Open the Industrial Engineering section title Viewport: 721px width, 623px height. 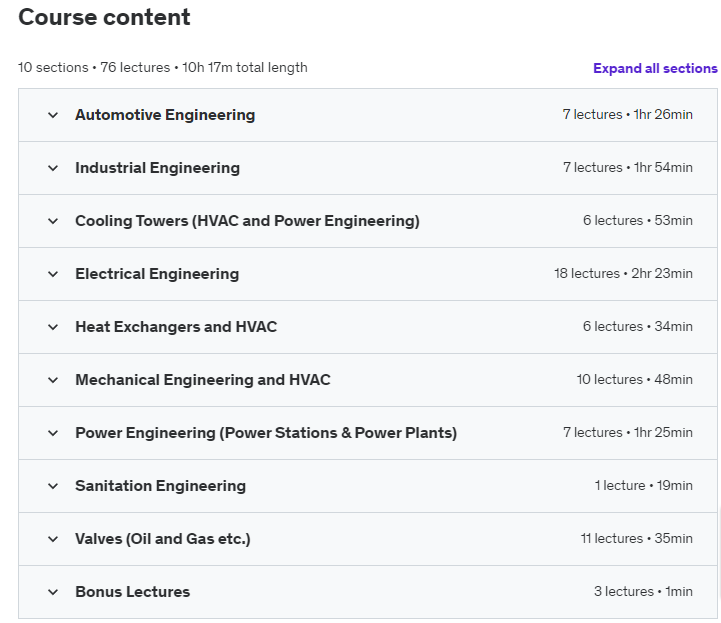tap(158, 168)
